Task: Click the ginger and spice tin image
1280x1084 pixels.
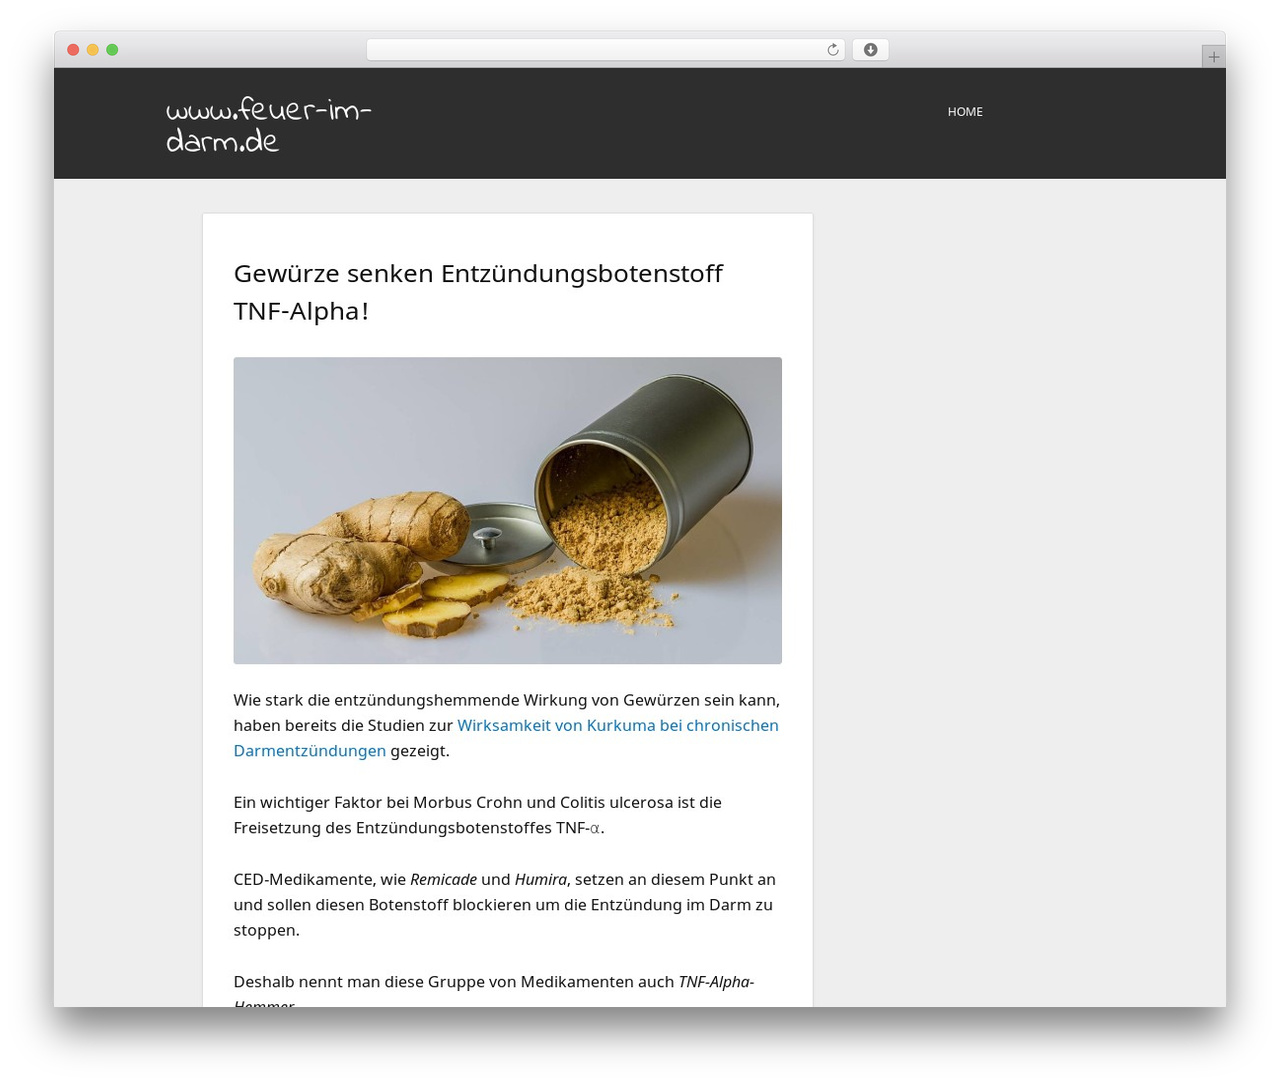Action: 507,510
